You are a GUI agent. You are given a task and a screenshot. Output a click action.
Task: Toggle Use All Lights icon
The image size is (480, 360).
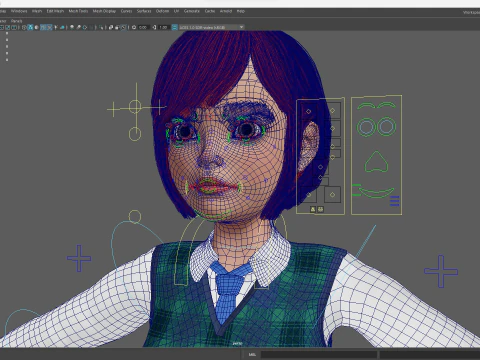(56, 27)
